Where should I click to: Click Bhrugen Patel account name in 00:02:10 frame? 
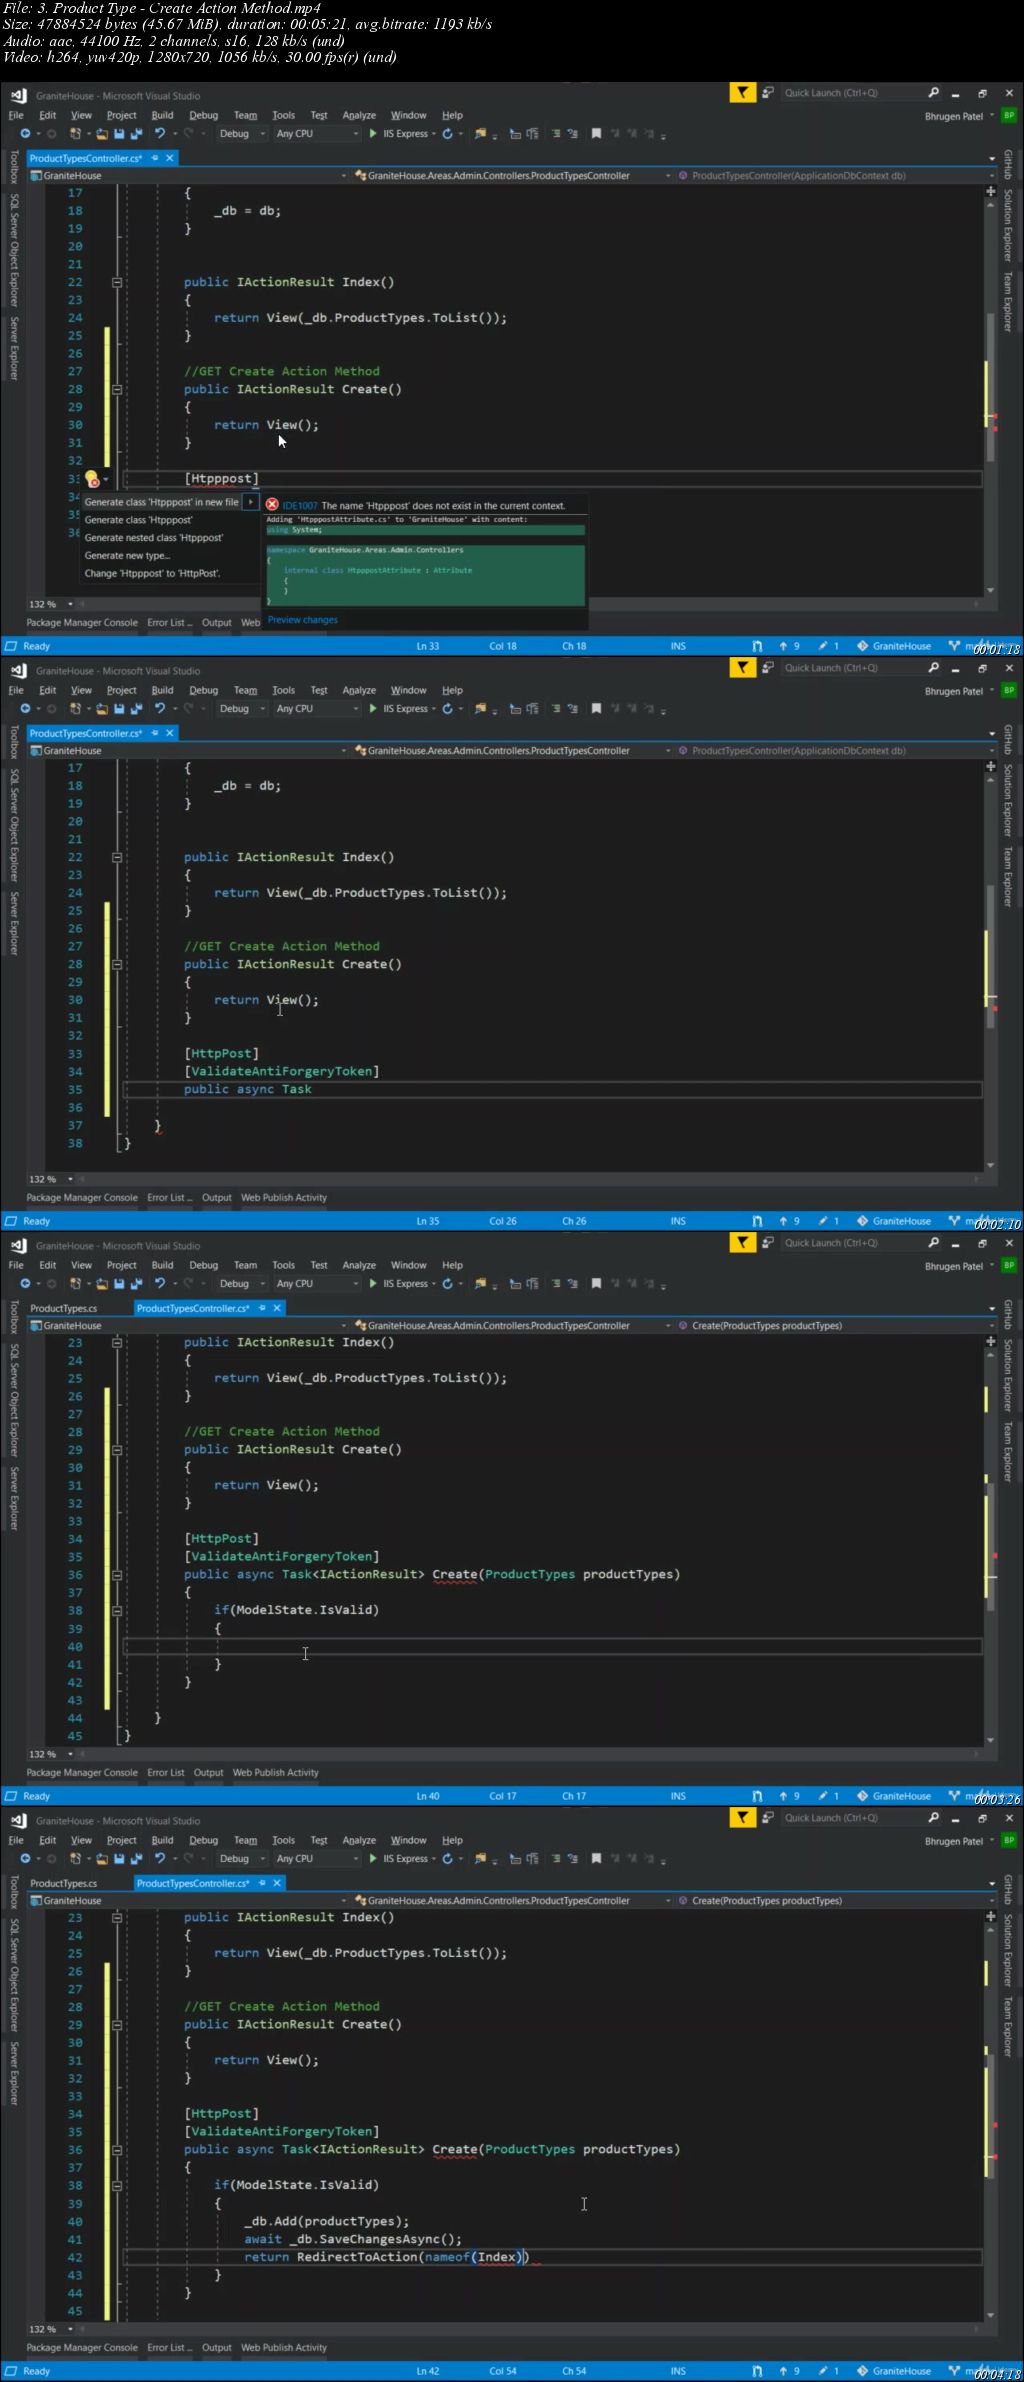954,691
